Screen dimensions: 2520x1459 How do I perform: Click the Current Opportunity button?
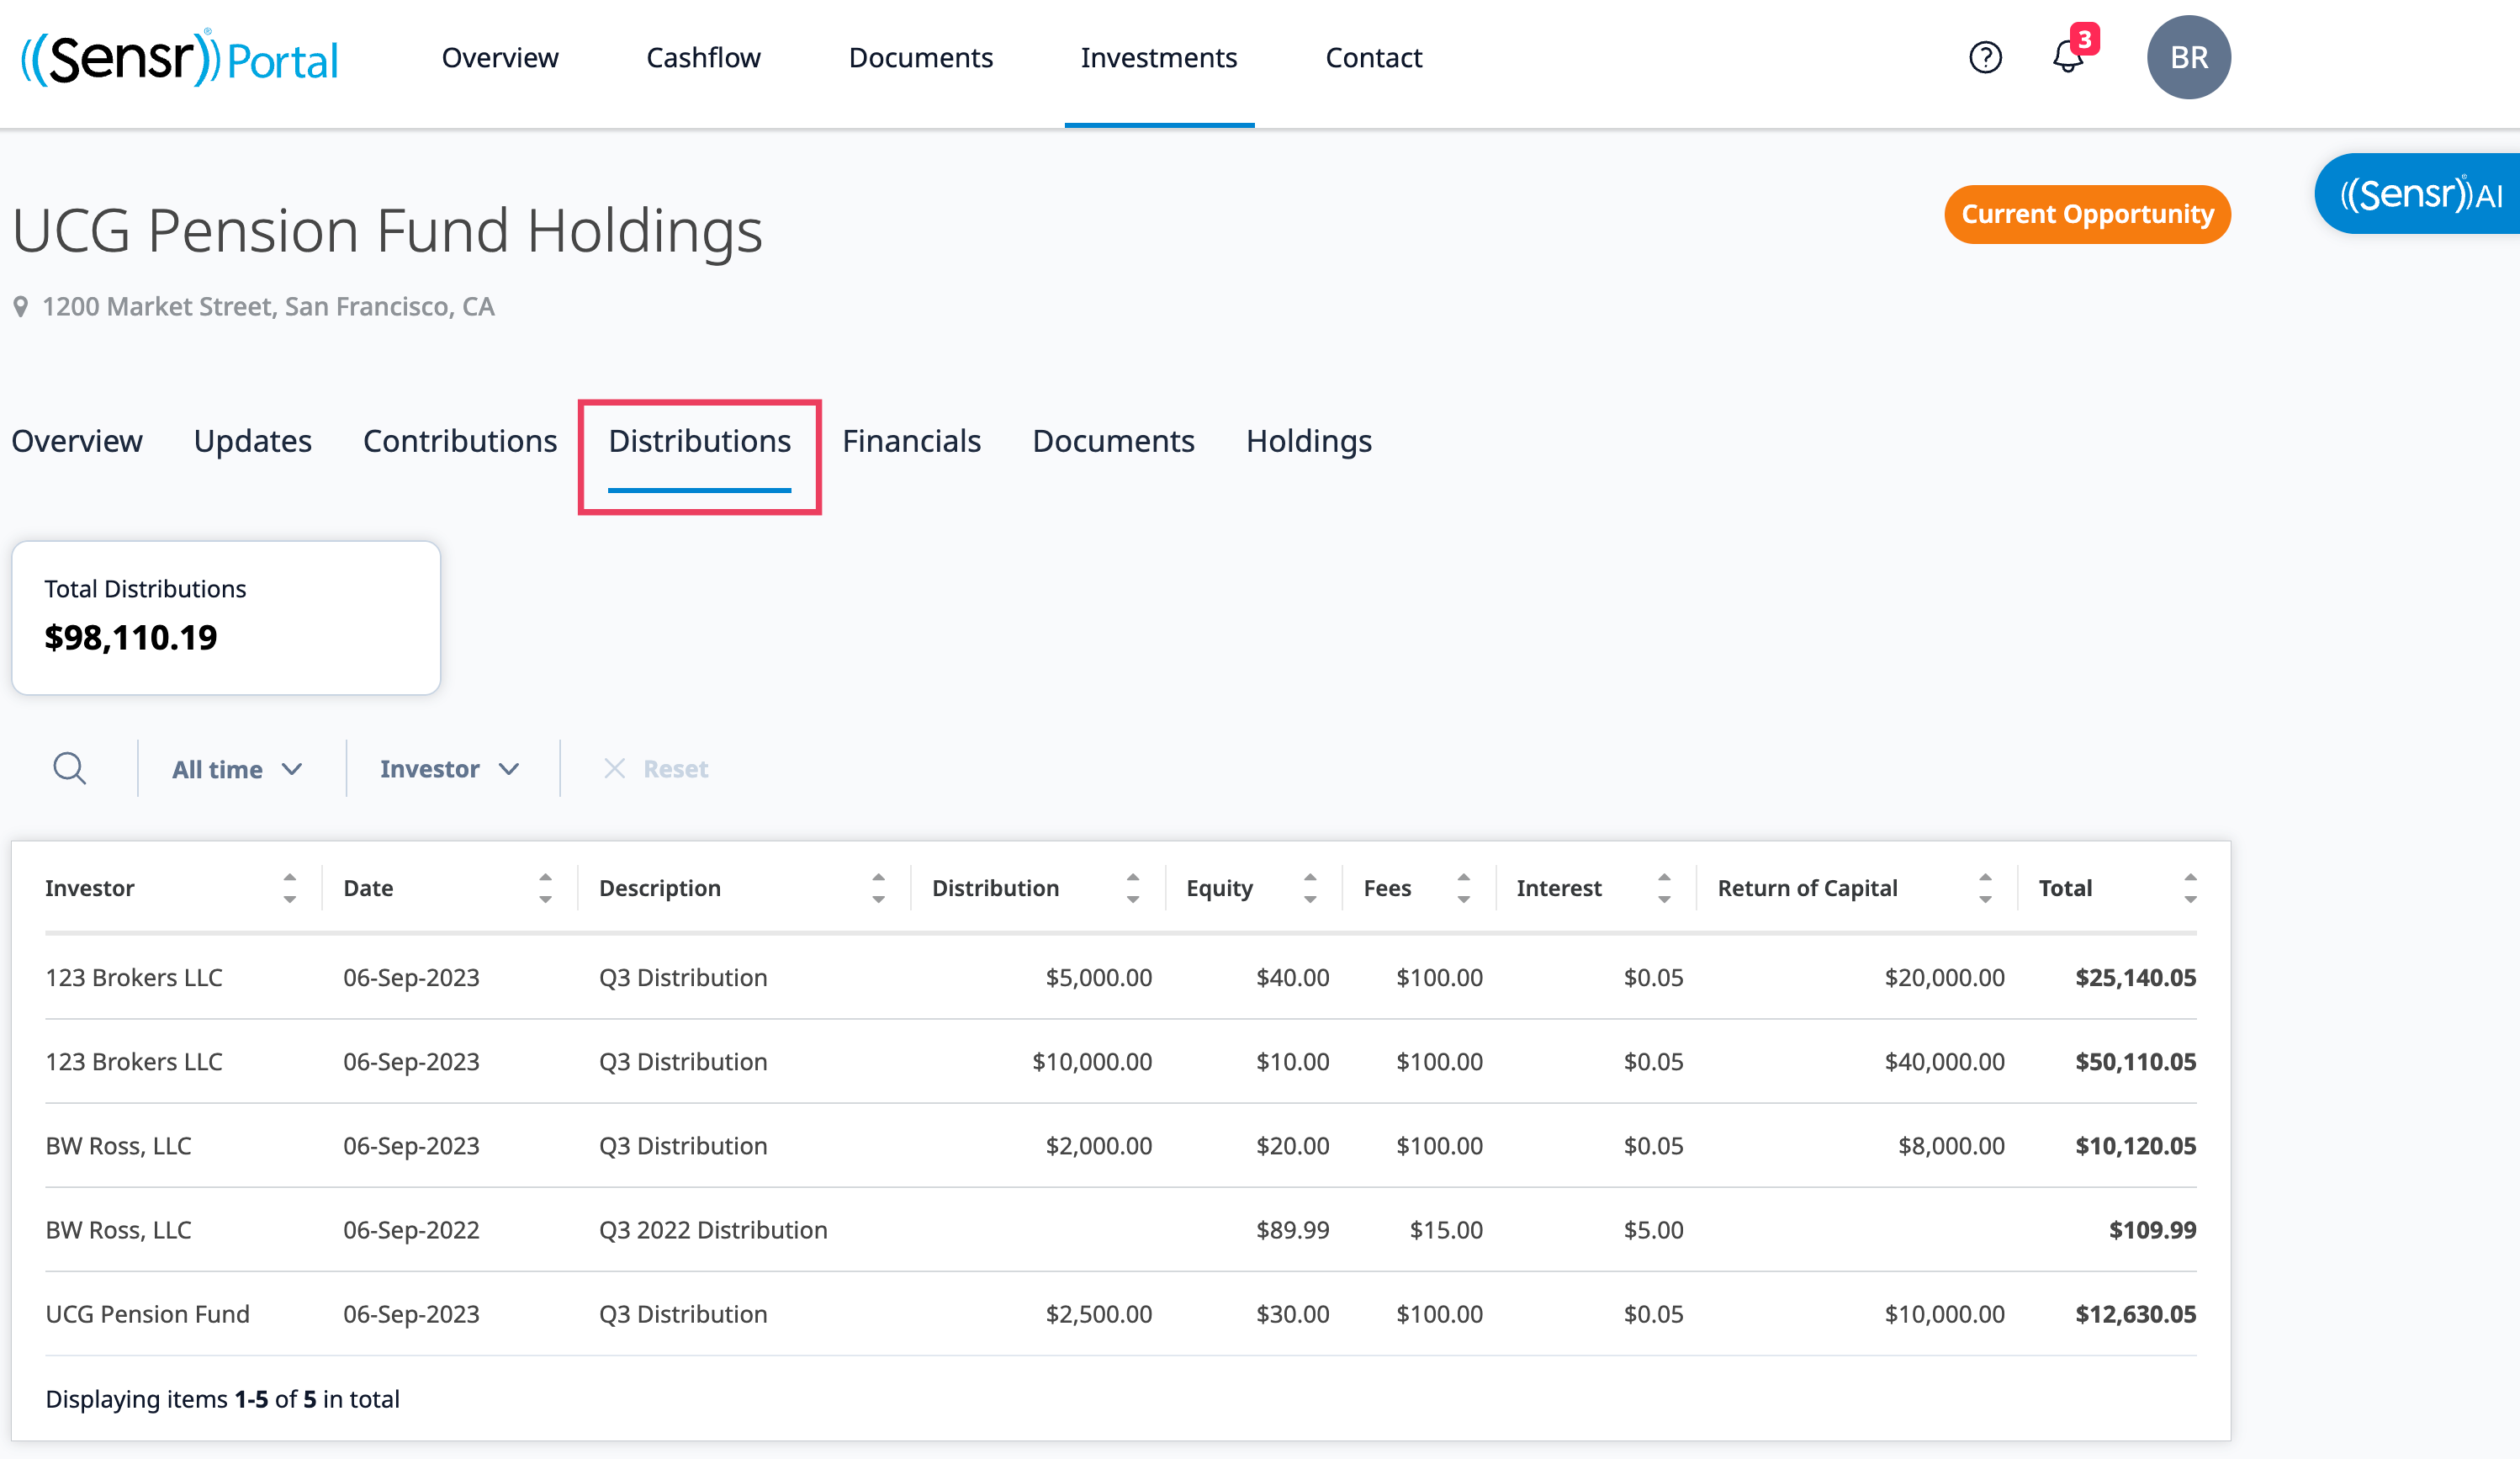point(2087,214)
